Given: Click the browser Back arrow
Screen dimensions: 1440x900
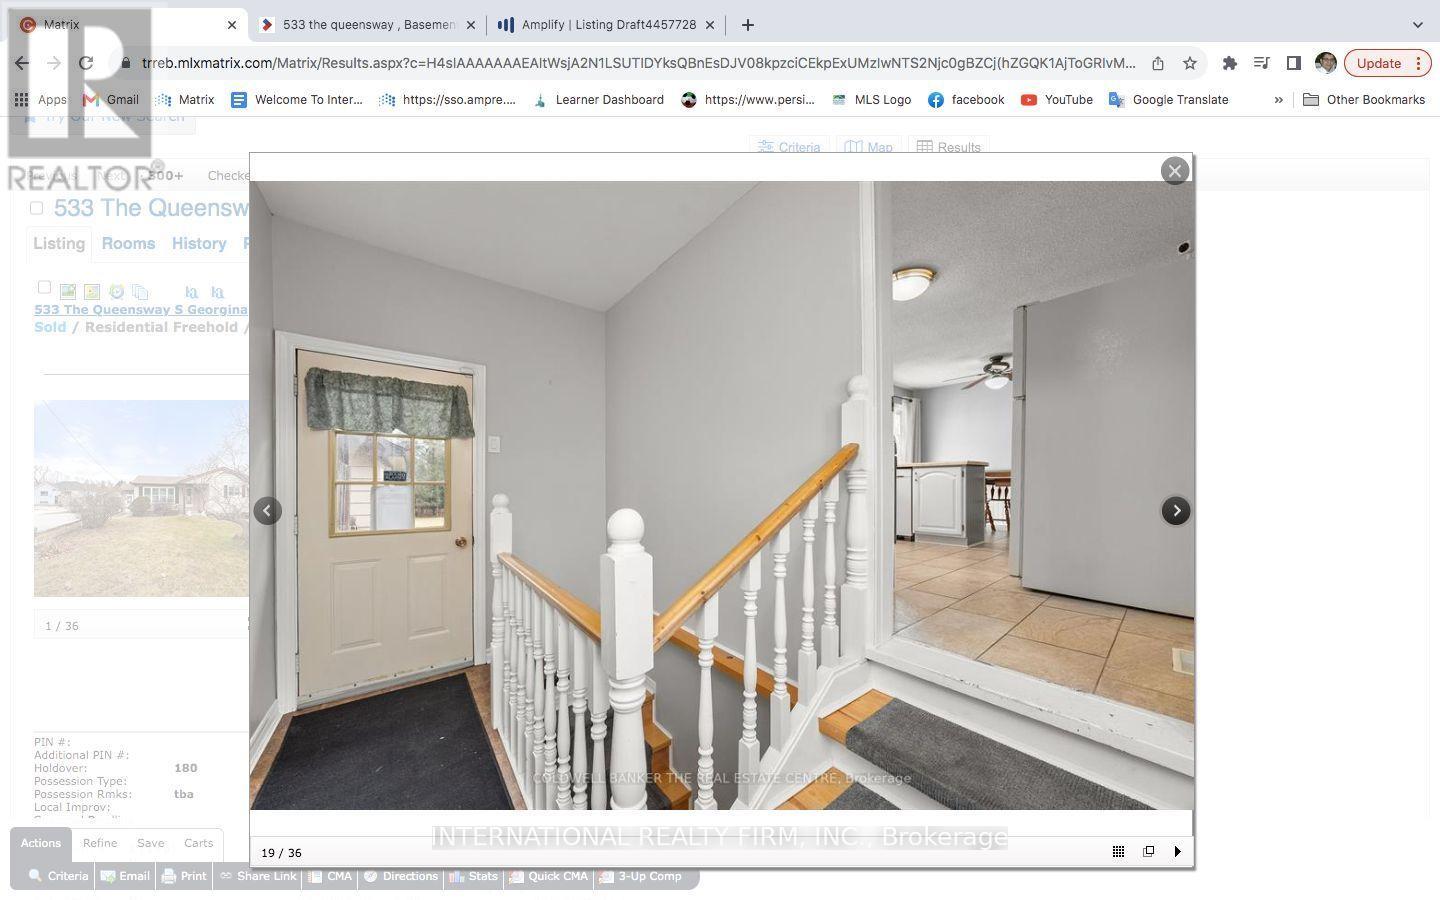Looking at the screenshot, I should coord(22,63).
